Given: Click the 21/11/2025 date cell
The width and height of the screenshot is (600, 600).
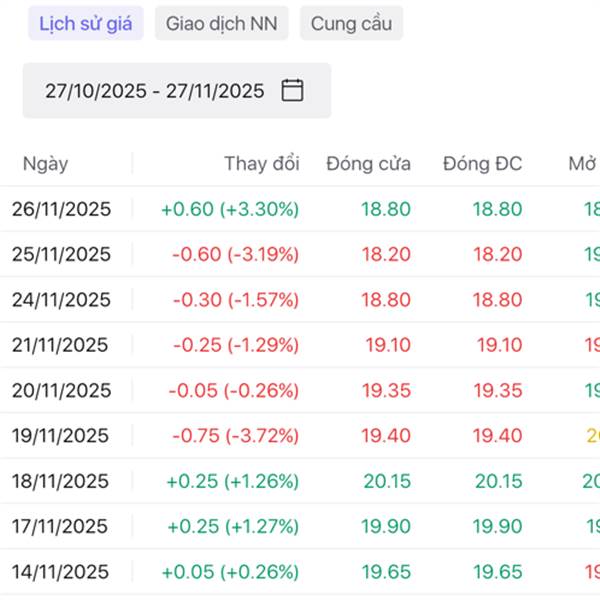Looking at the screenshot, I should pos(60,345).
